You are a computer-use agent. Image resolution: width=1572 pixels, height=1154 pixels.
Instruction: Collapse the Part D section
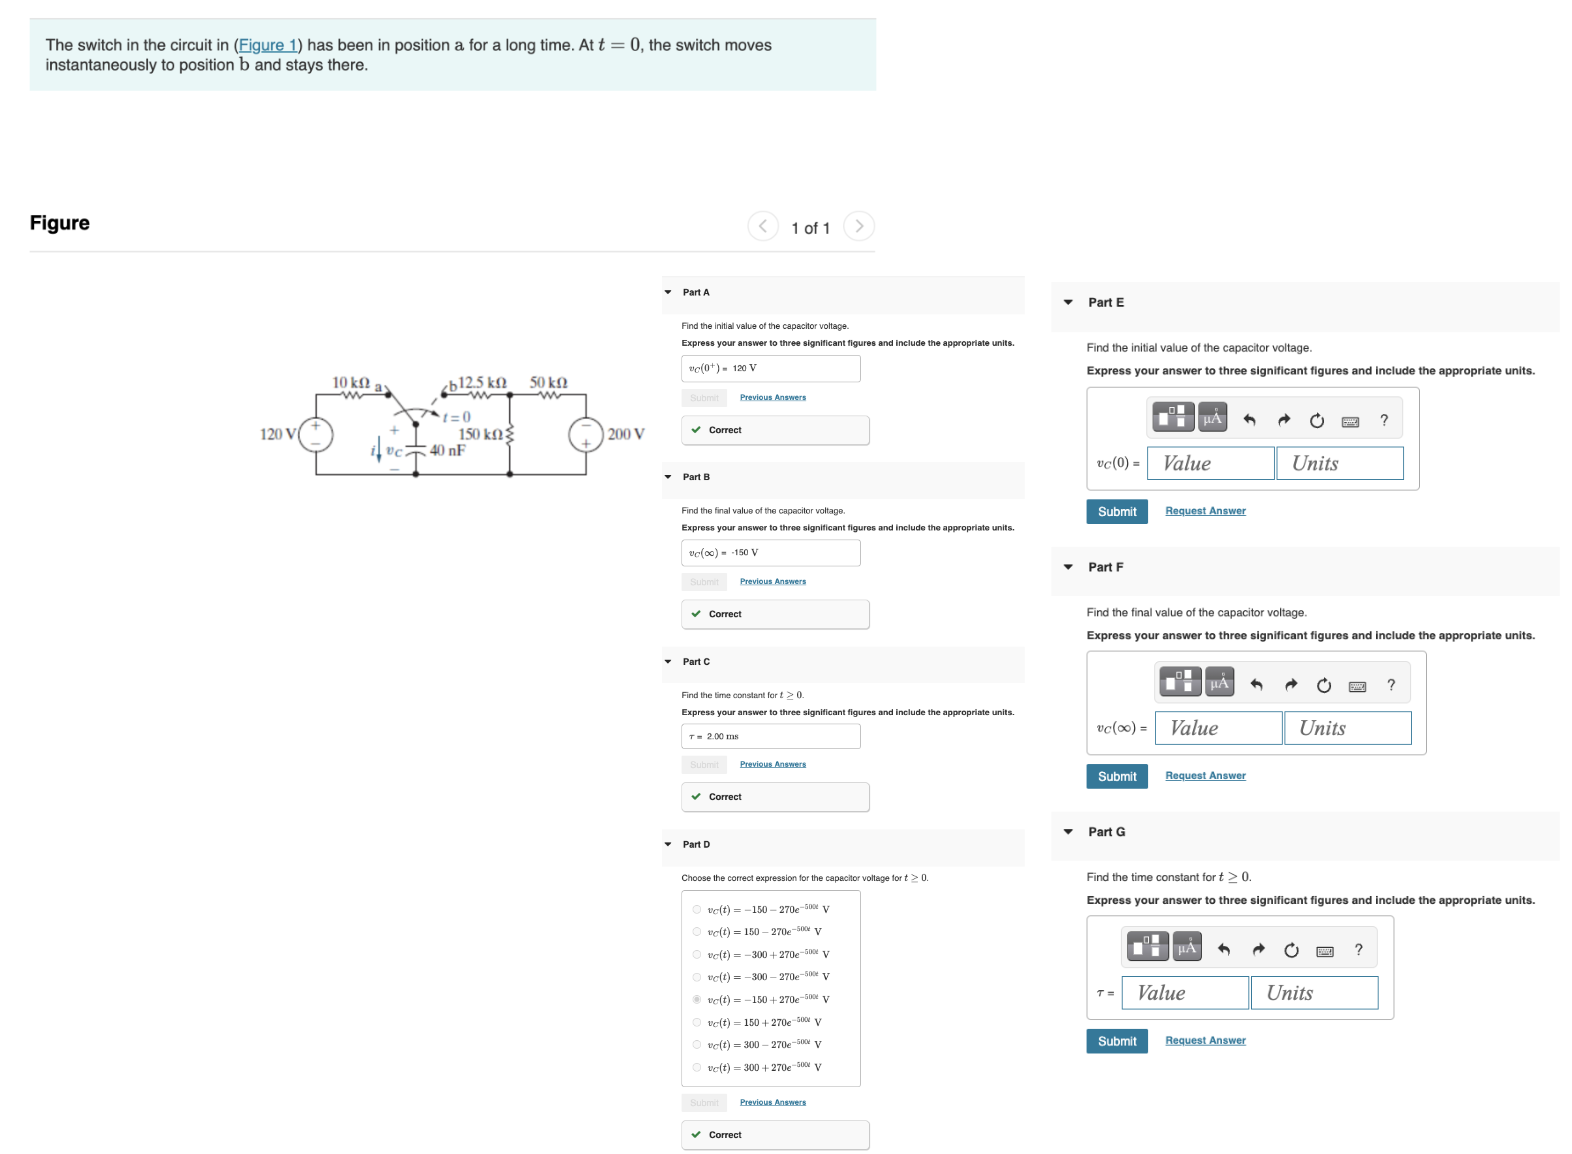[668, 845]
